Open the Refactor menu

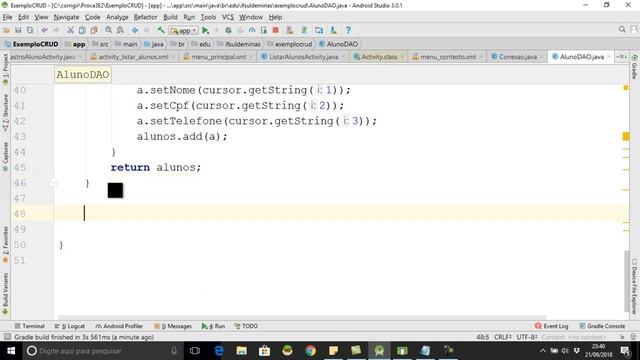(x=145, y=17)
